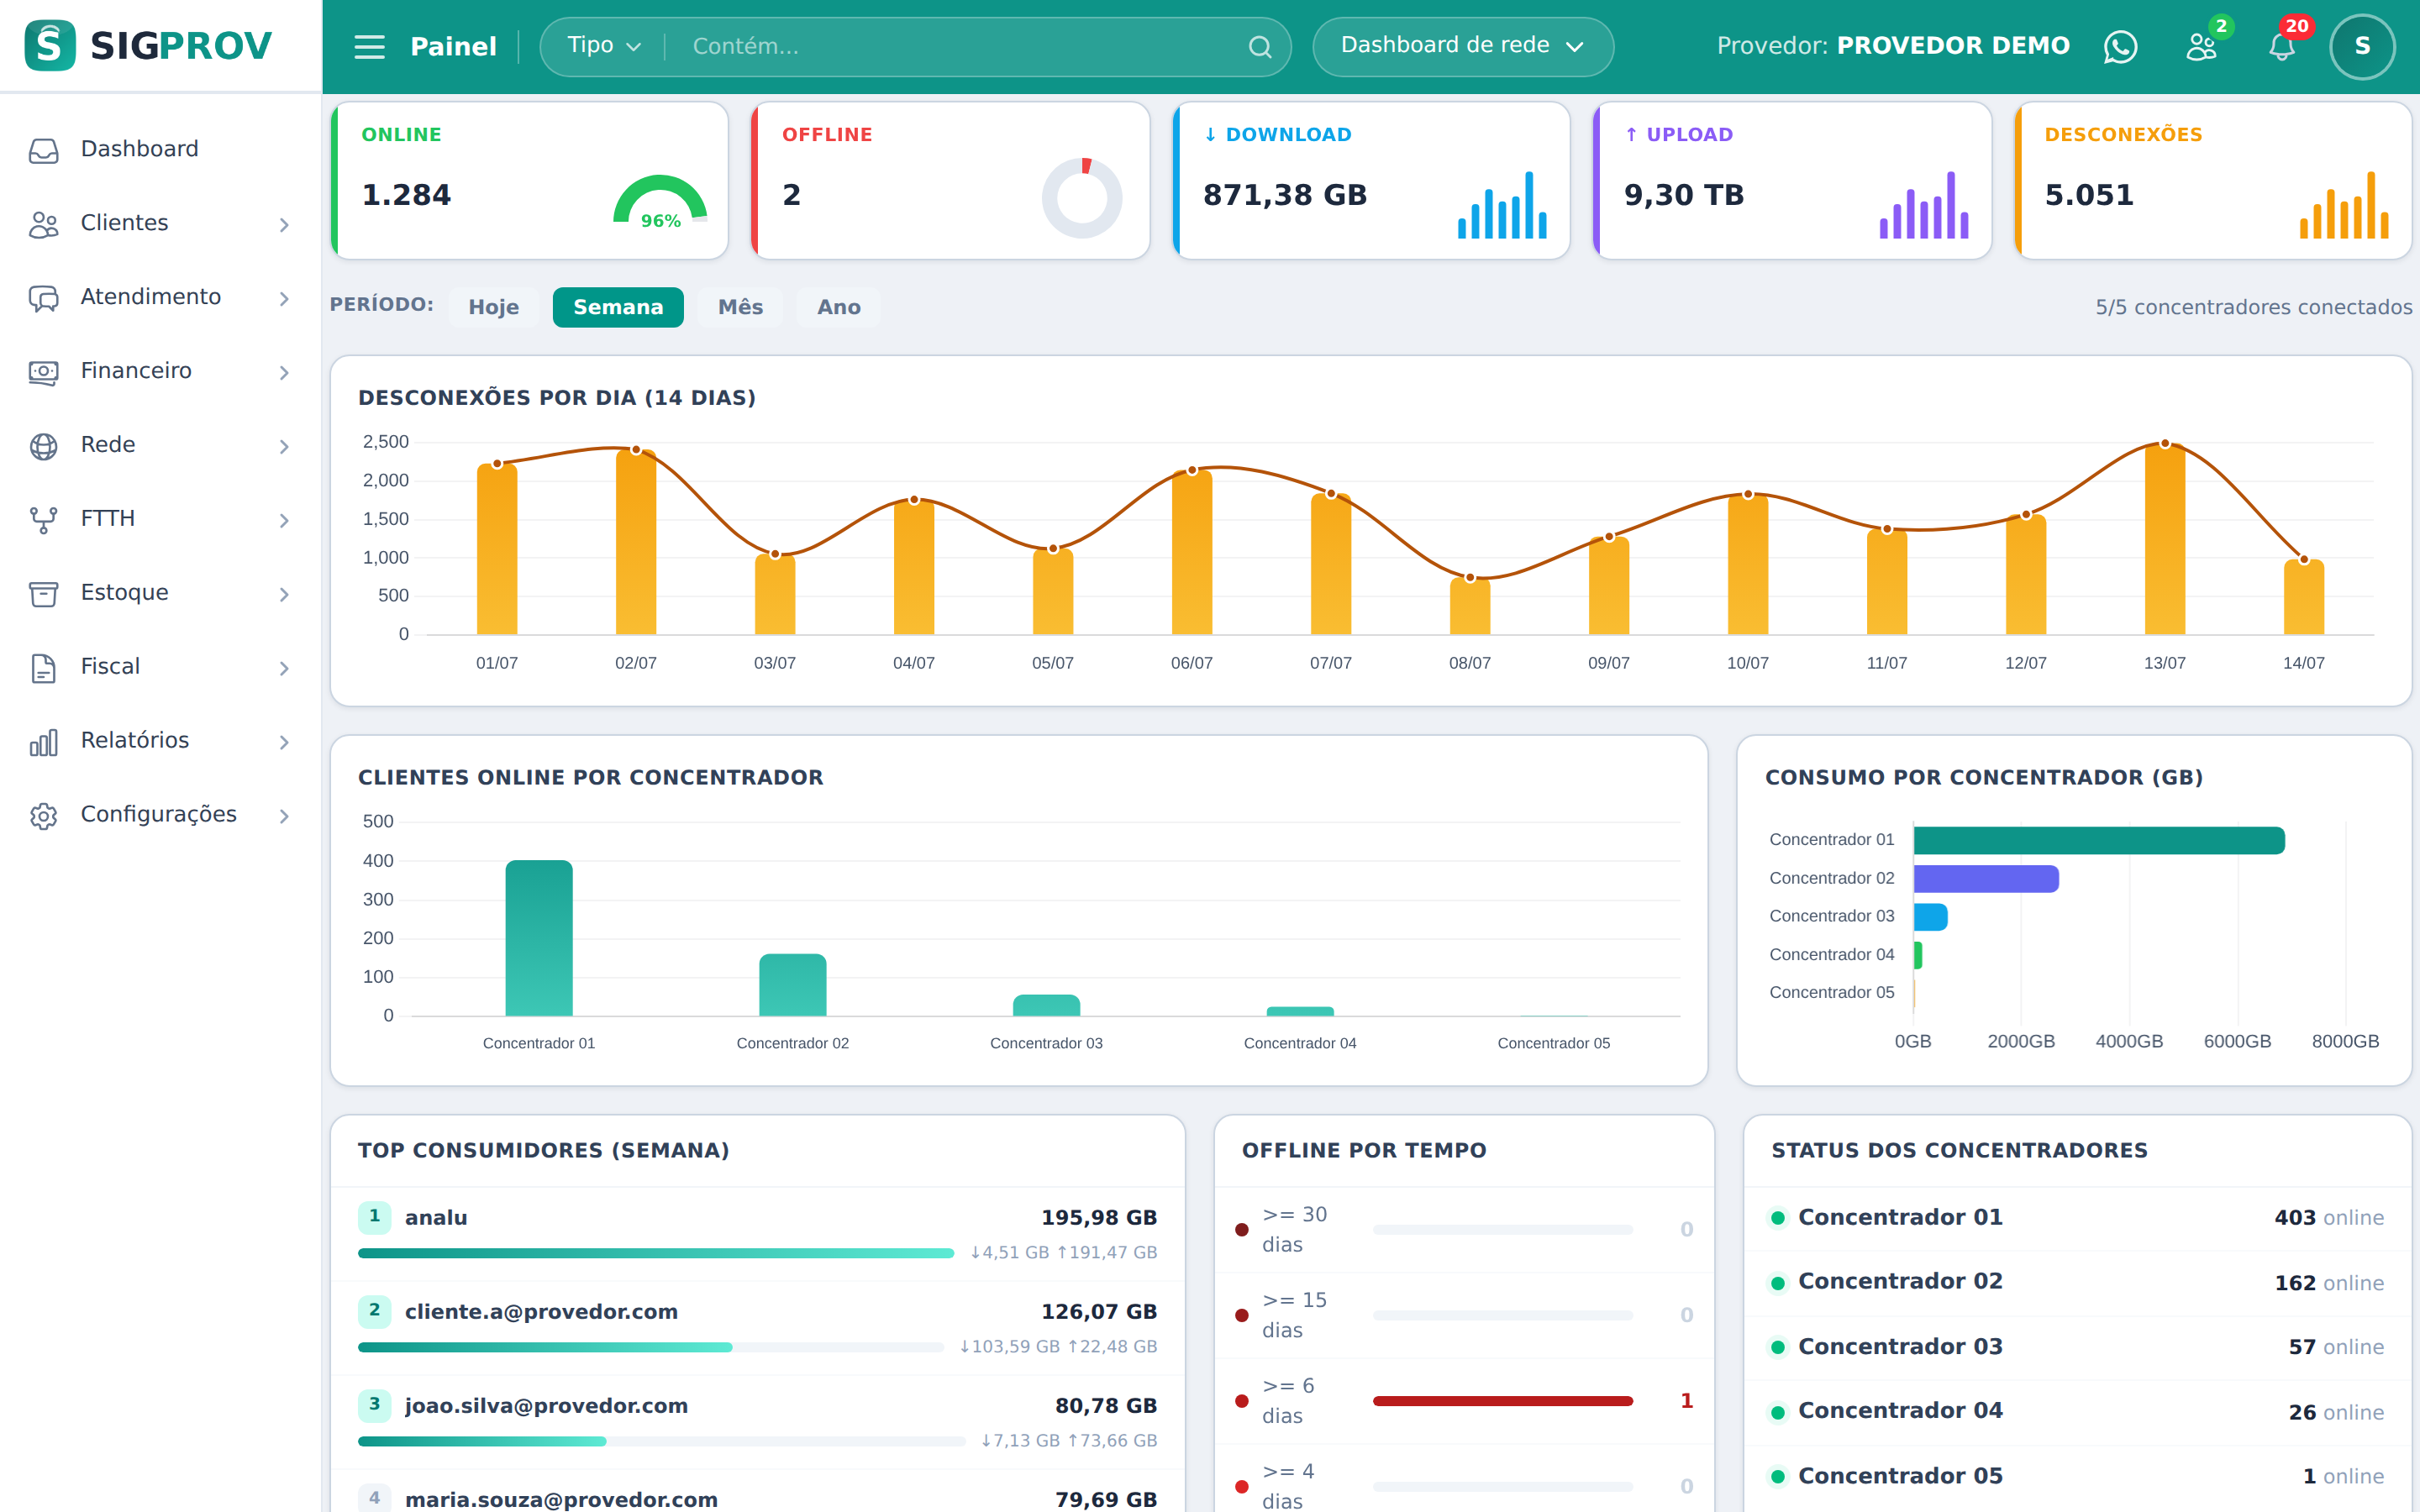Image resolution: width=2420 pixels, height=1512 pixels.
Task: Open the notifications bell icon
Action: tap(2282, 46)
